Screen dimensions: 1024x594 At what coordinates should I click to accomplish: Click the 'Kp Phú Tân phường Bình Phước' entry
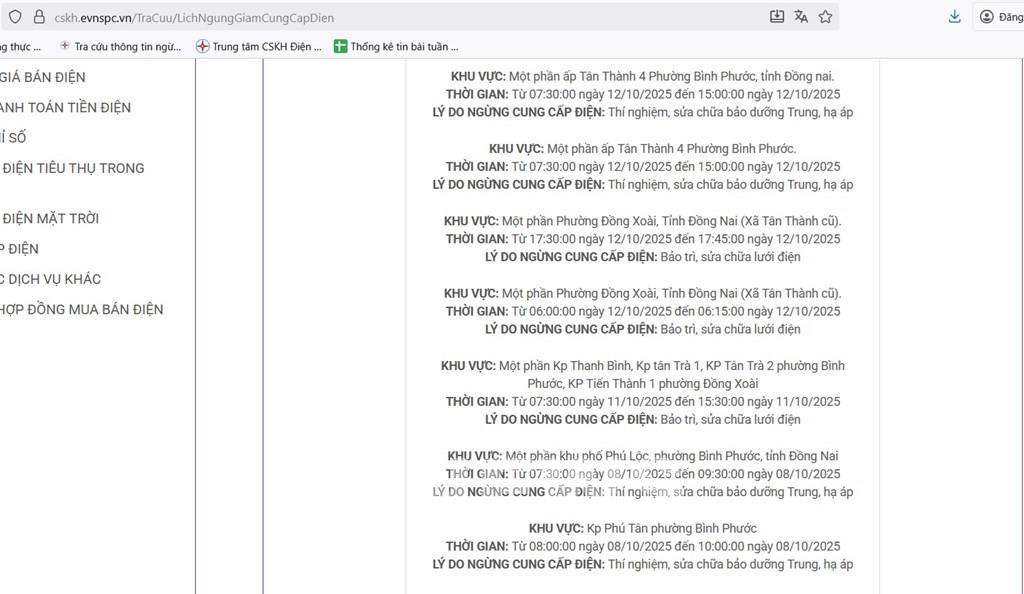coord(642,528)
